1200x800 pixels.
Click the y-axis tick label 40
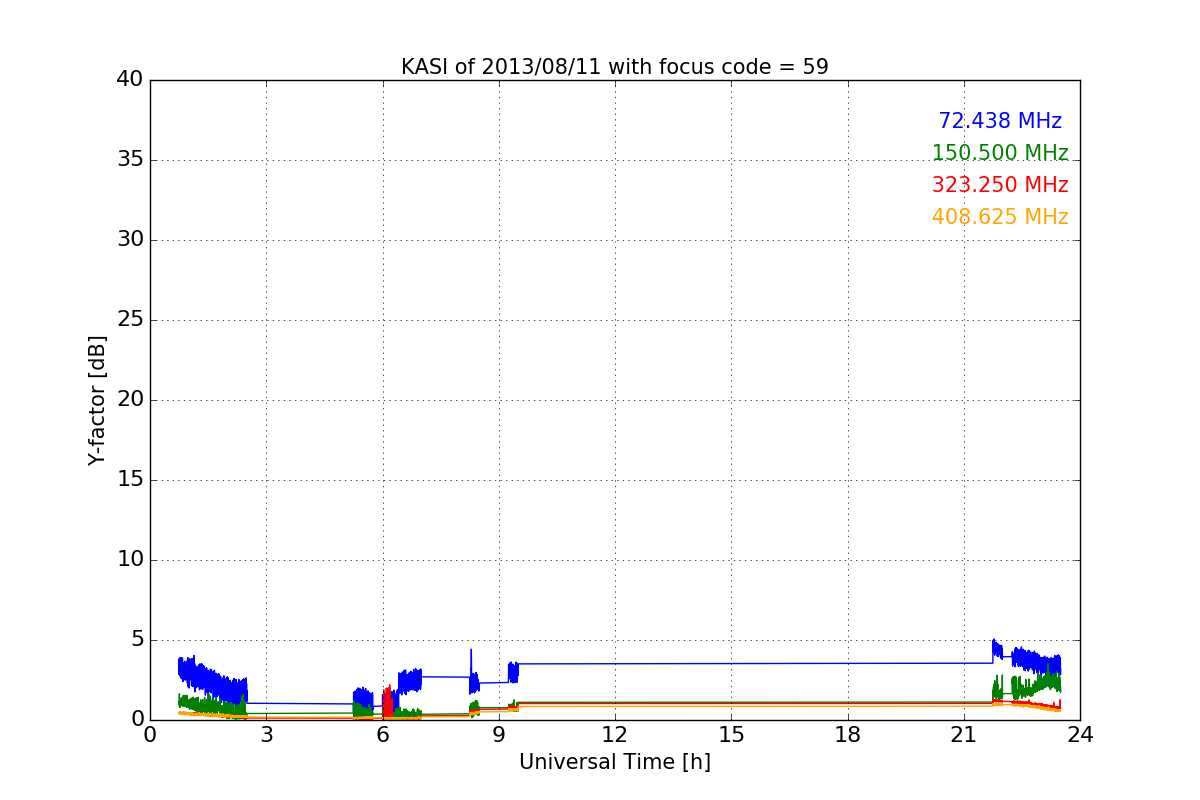tap(130, 80)
